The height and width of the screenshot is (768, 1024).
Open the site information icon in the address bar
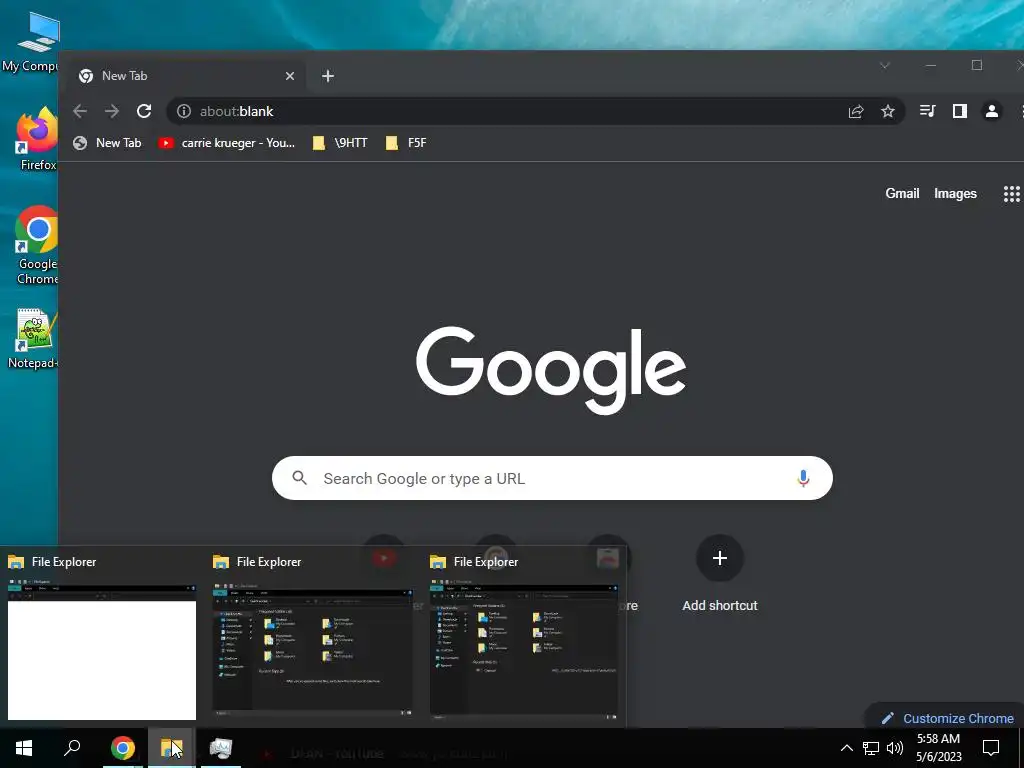point(184,111)
